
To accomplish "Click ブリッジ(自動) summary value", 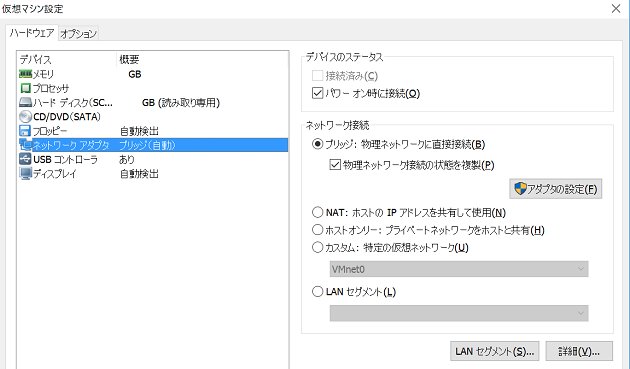I will tap(147, 145).
